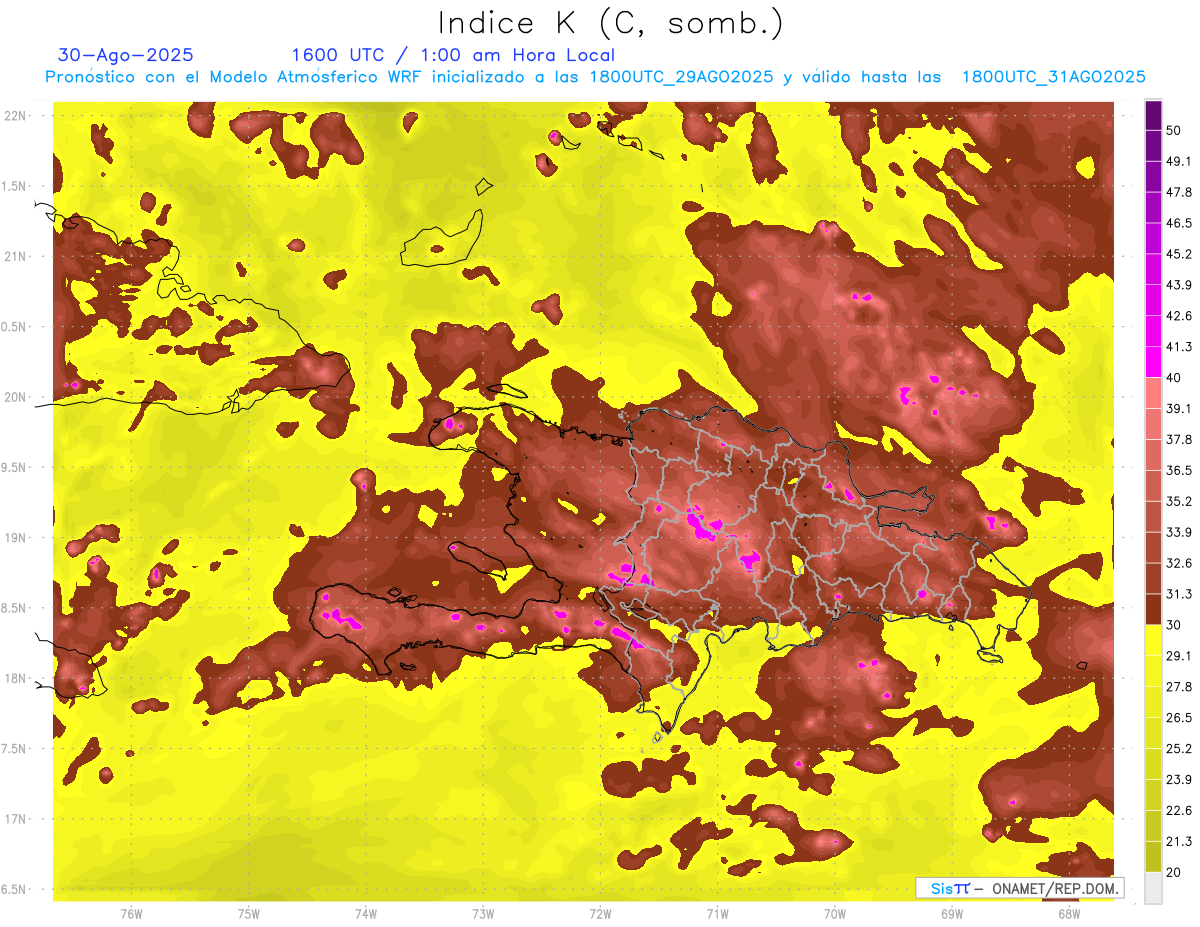Click the salmon colorbar segment between 39.1 and 40

pyautogui.click(x=1153, y=393)
